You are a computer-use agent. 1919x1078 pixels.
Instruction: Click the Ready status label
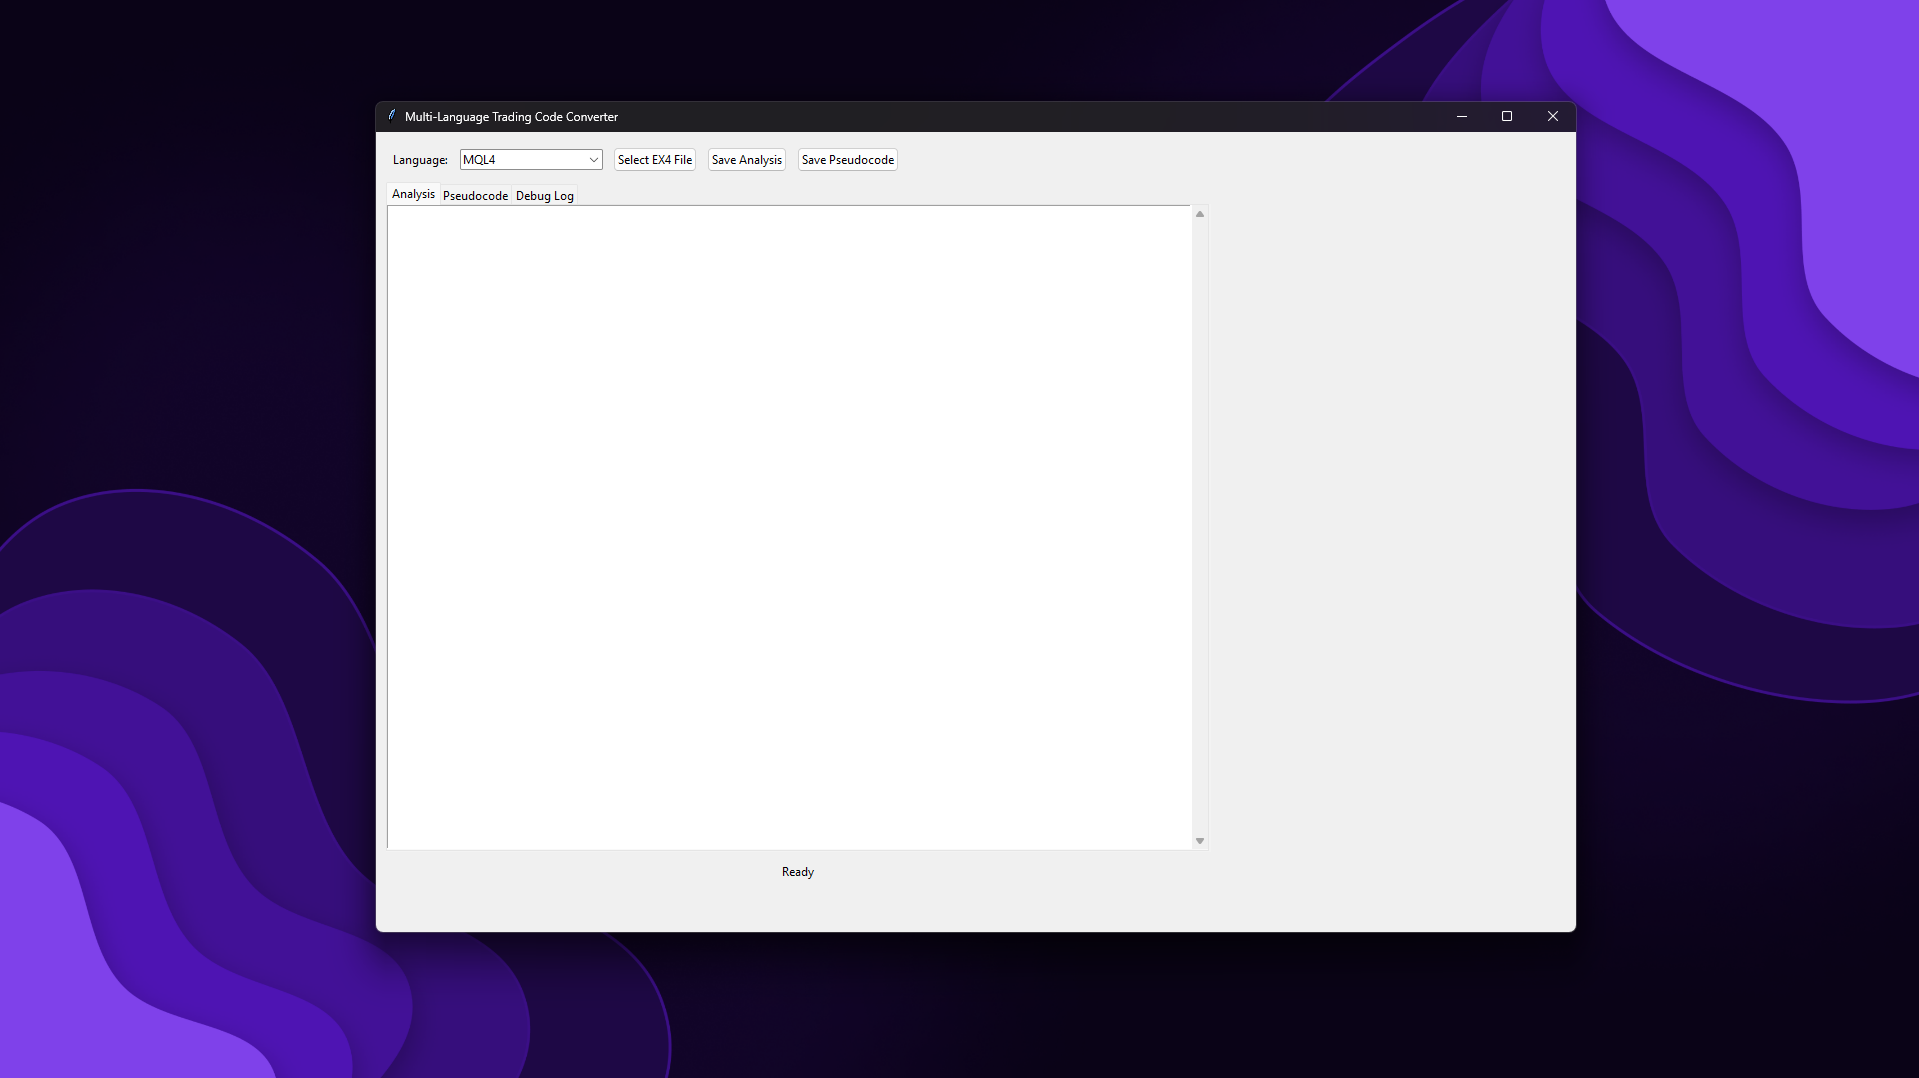tap(797, 872)
